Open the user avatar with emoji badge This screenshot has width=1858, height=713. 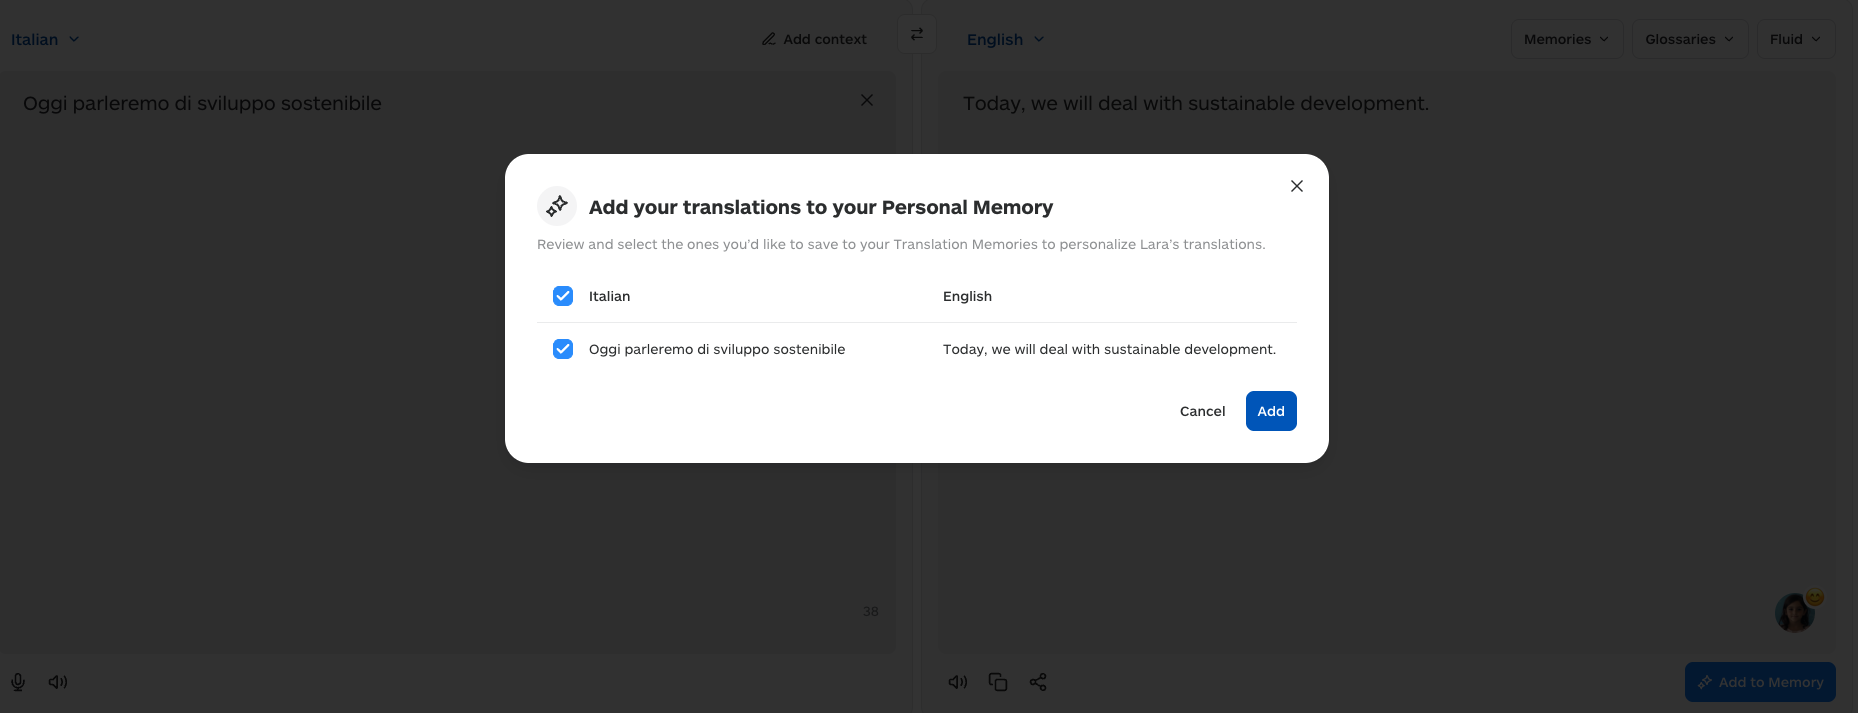point(1795,612)
